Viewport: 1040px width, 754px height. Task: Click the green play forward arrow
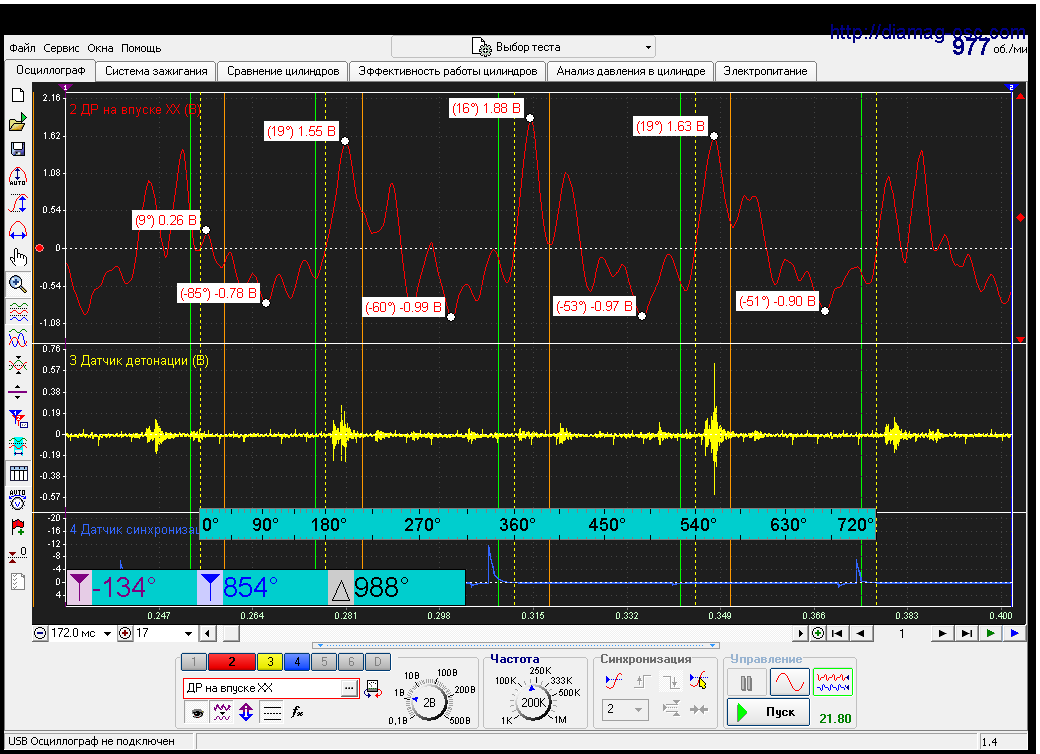[x=990, y=633]
